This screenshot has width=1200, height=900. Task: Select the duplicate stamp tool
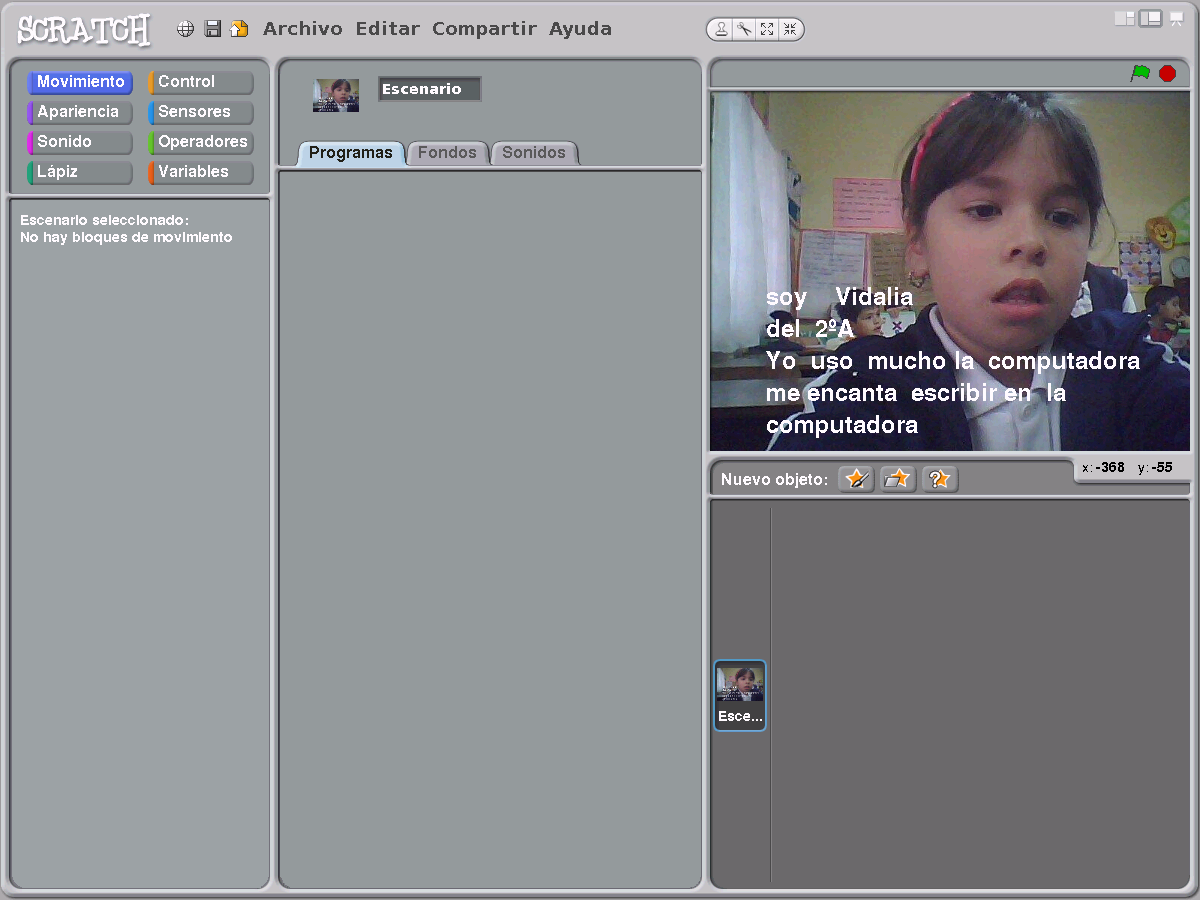721,29
